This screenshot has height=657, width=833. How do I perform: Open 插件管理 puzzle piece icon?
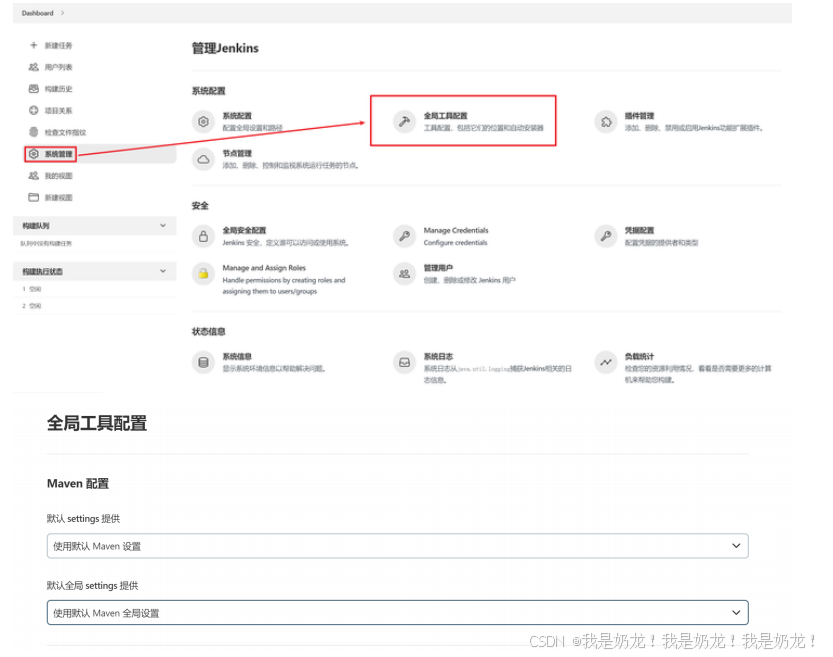(606, 122)
